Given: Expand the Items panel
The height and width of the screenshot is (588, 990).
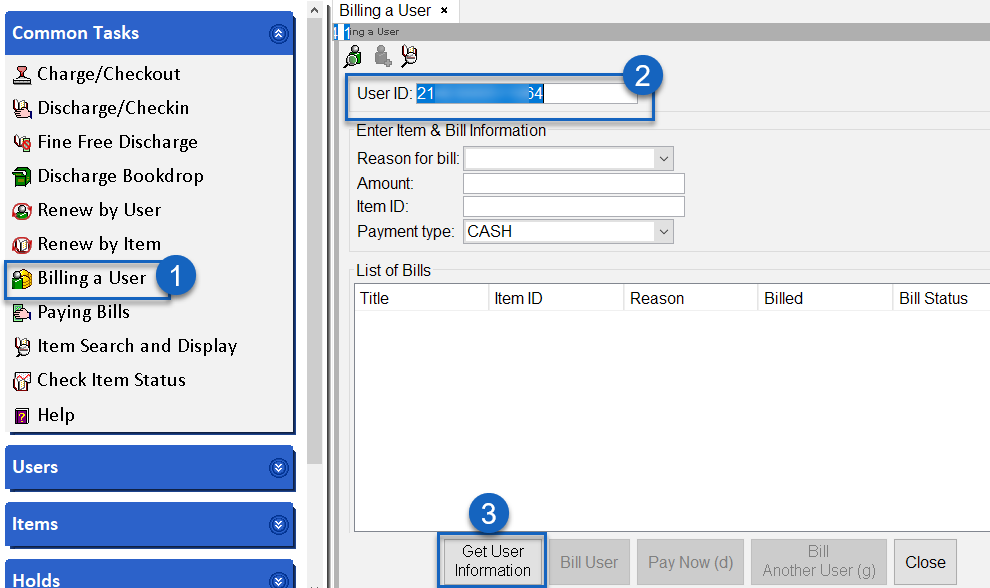Looking at the screenshot, I should [x=278, y=524].
